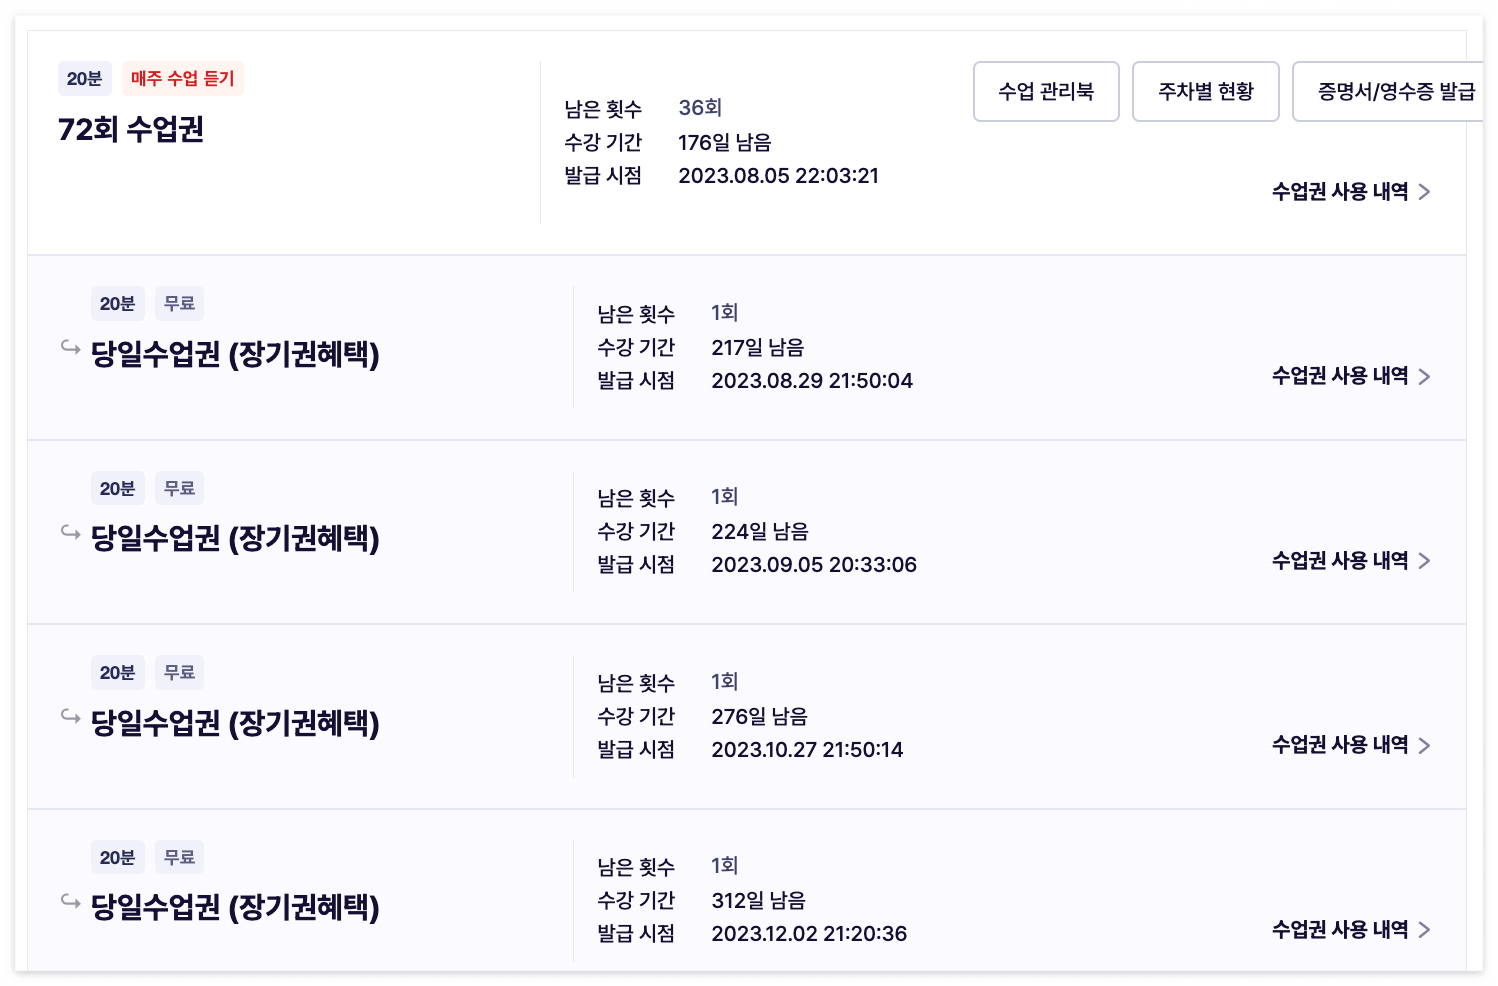Click chevron beside 312일 남음 ticket row

click(1425, 930)
